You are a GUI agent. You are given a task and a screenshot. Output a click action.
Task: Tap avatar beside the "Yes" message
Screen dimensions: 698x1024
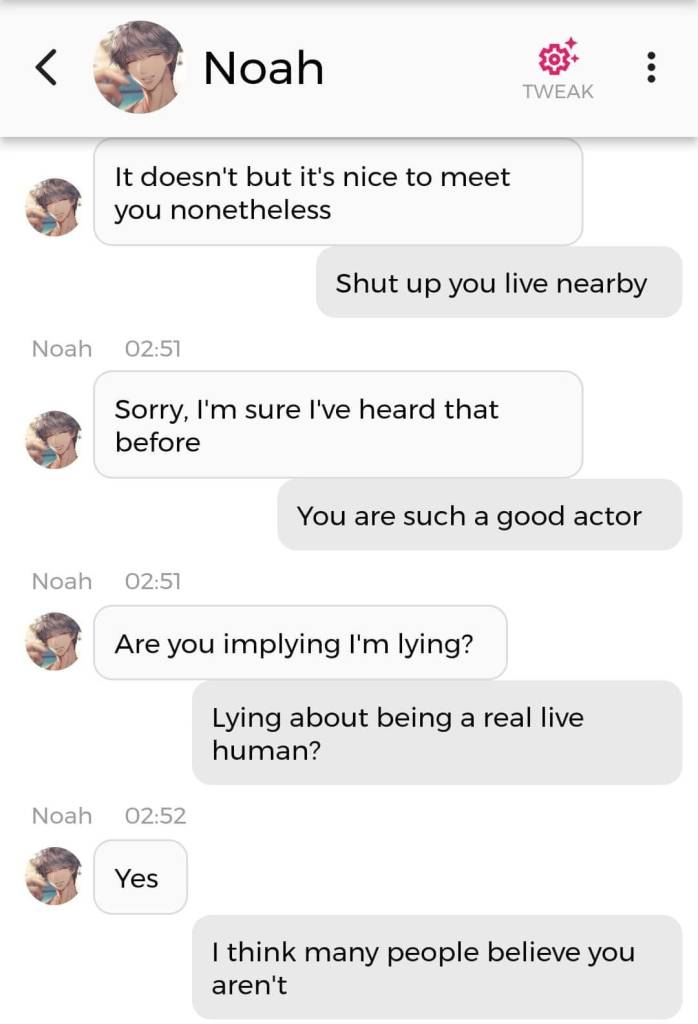coord(53,876)
